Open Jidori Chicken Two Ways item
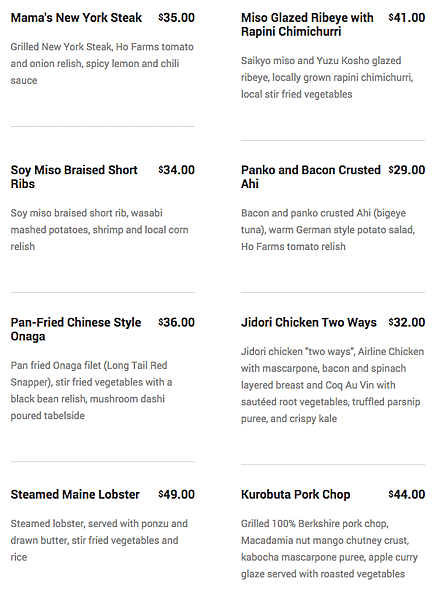 coord(309,322)
